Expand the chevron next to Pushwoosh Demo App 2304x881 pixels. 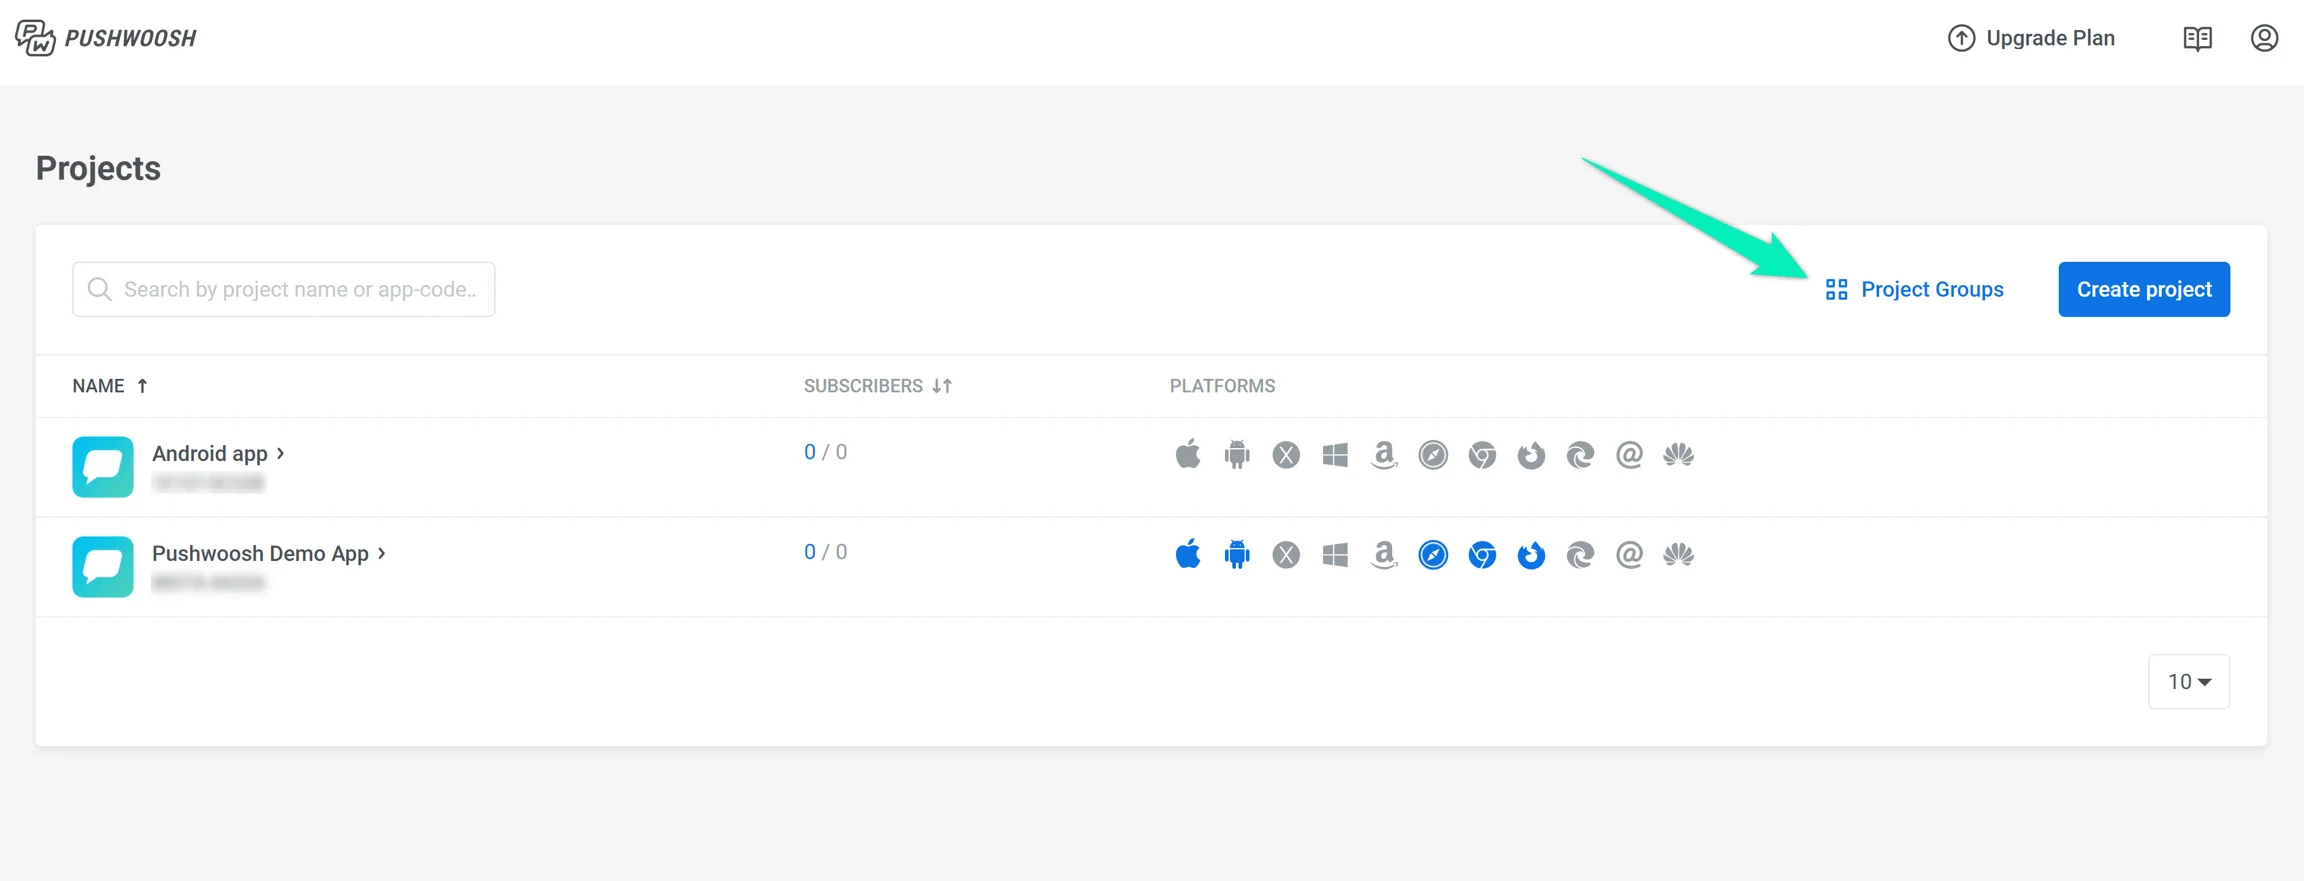(382, 553)
